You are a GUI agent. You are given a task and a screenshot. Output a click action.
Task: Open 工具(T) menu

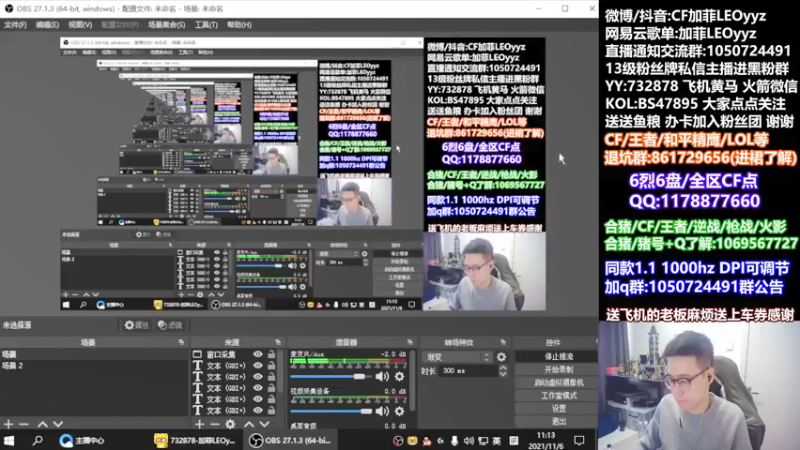206,24
